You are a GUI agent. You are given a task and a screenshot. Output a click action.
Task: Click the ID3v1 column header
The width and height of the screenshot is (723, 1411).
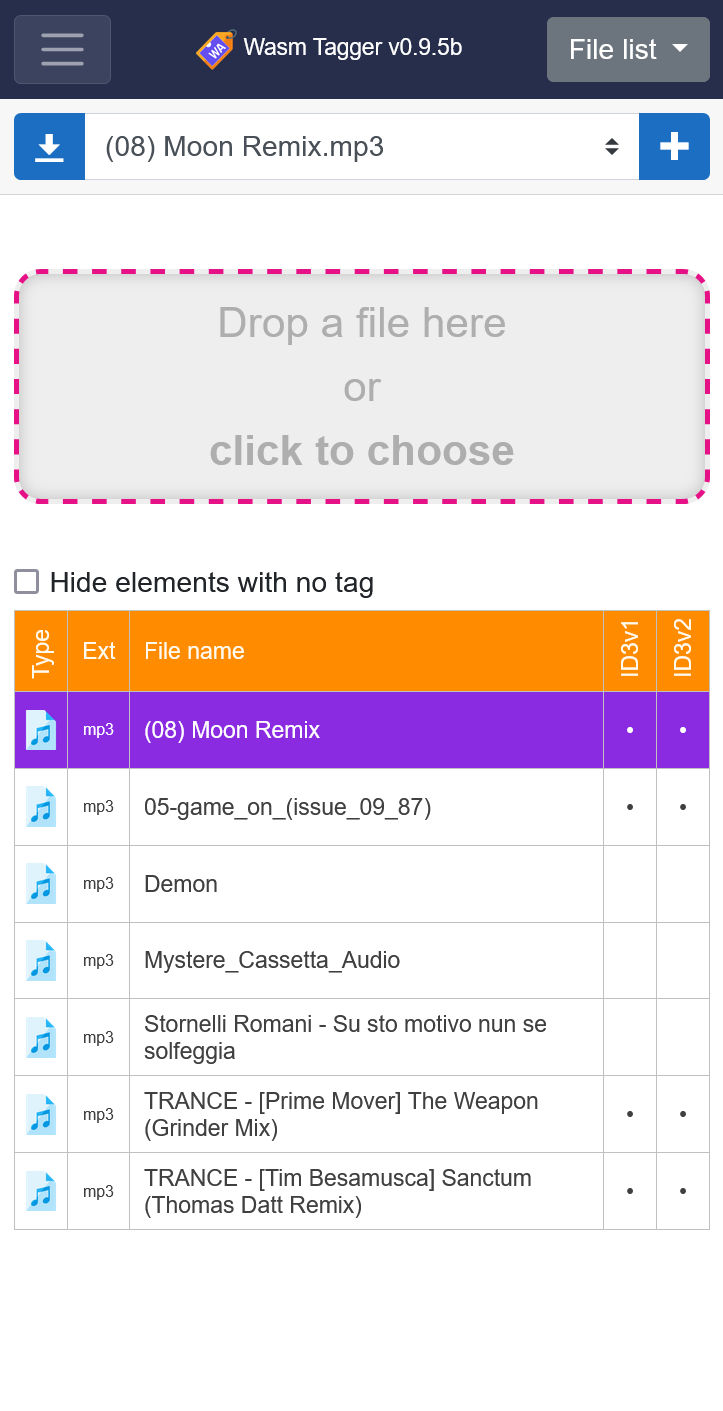[630, 651]
